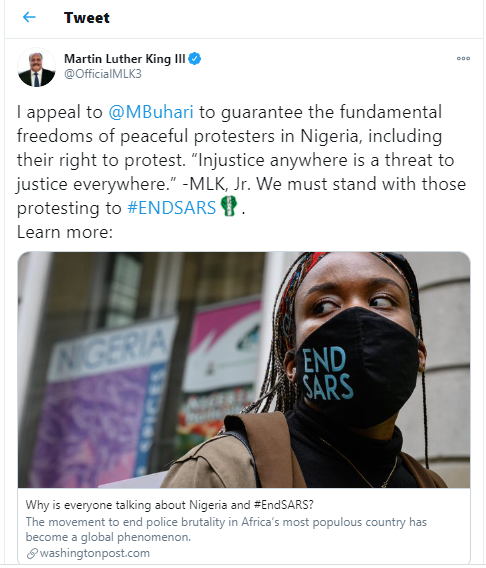
Task: Click the Learn more: text
Action: [x=65, y=232]
